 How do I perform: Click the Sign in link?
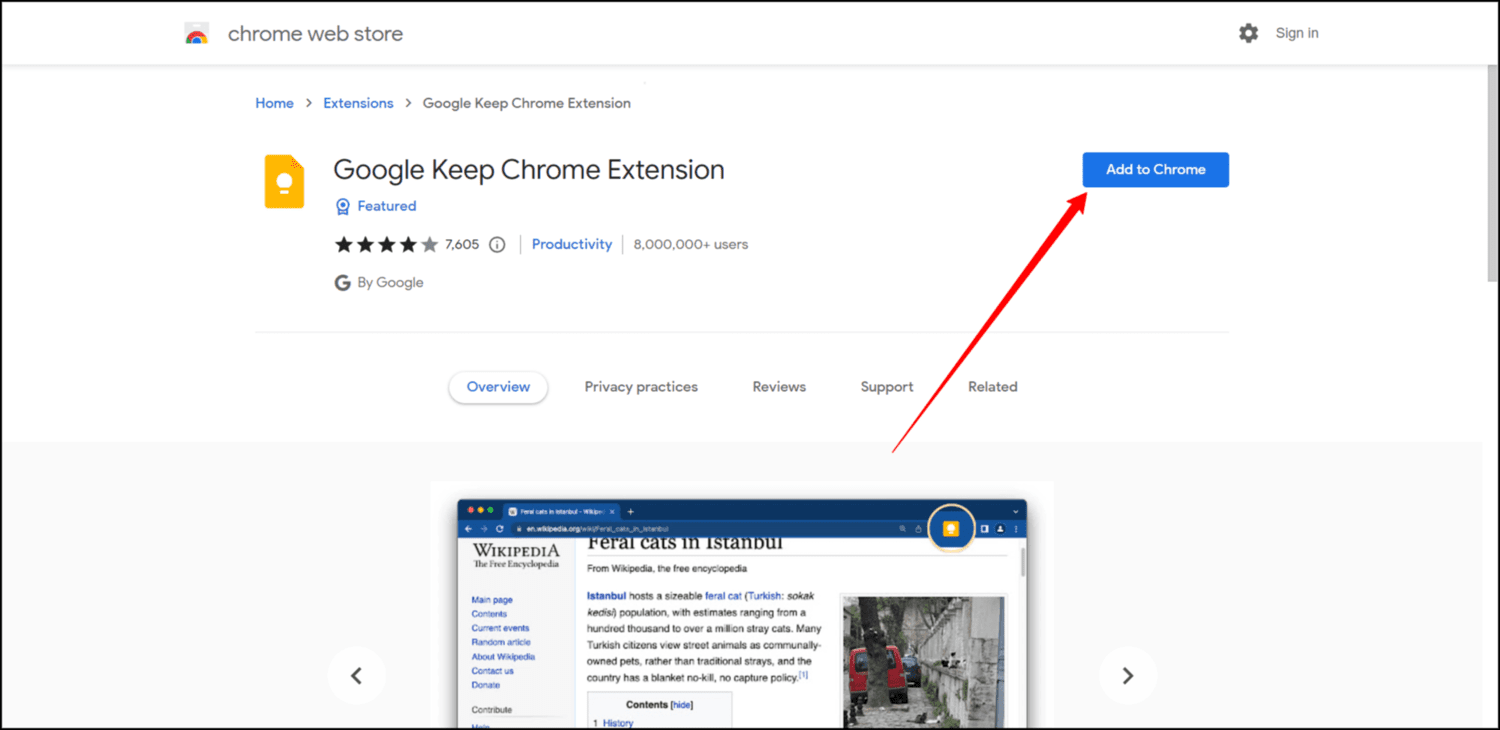click(x=1296, y=32)
